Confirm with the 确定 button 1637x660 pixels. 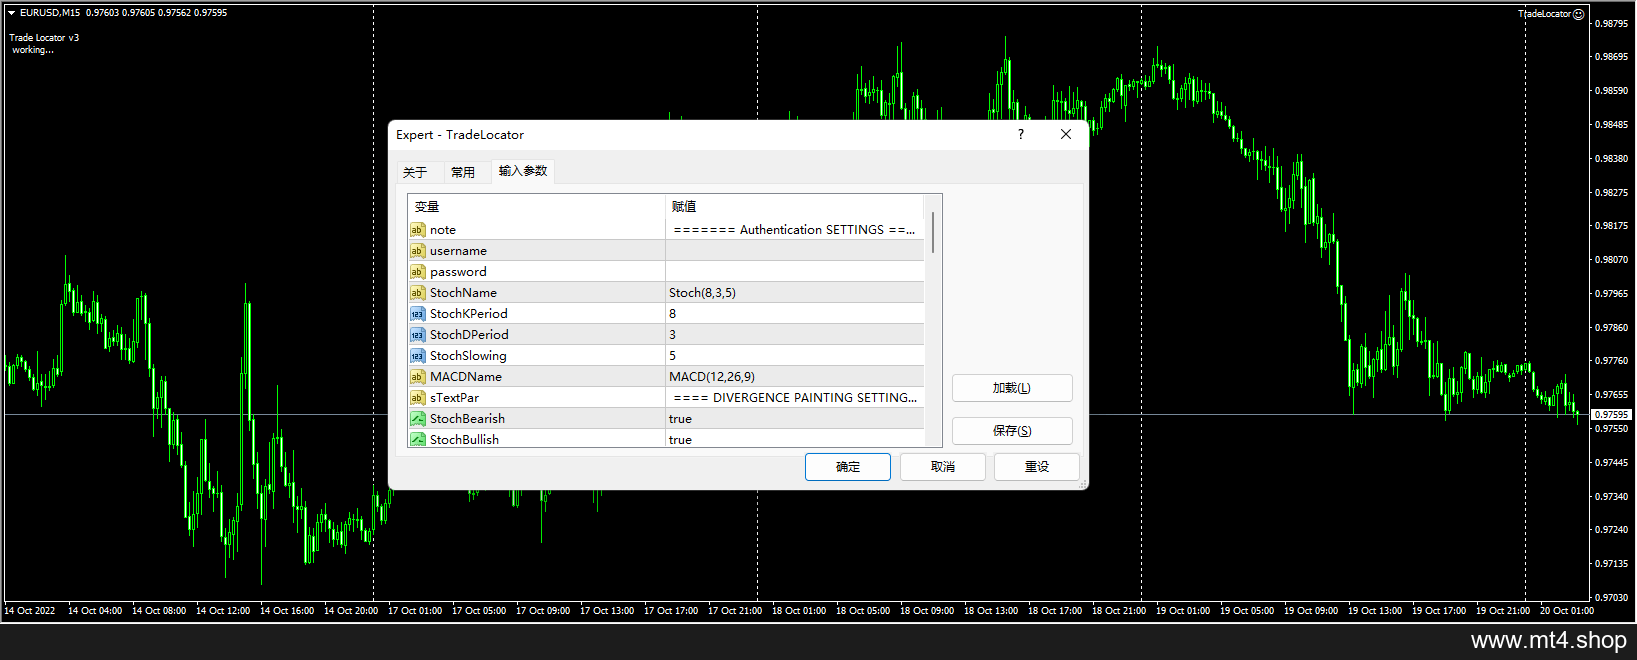tap(848, 467)
